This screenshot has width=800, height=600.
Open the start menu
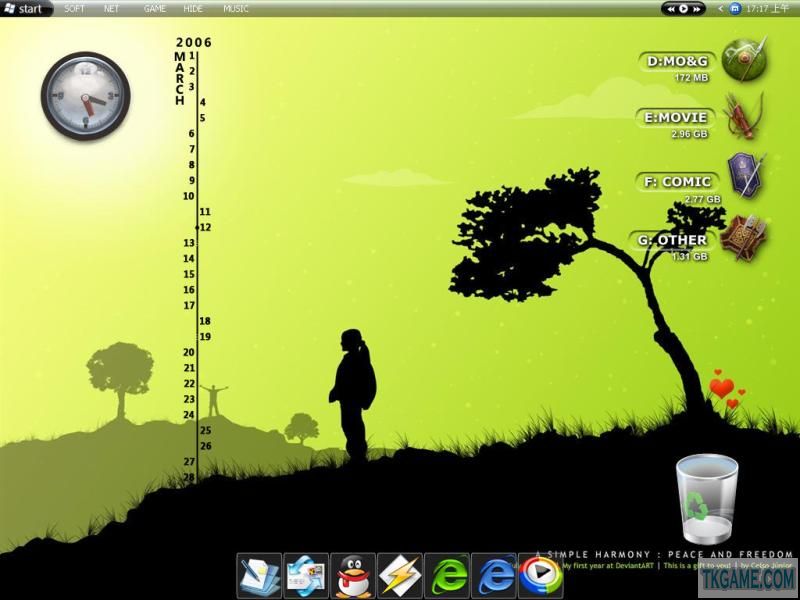[24, 9]
